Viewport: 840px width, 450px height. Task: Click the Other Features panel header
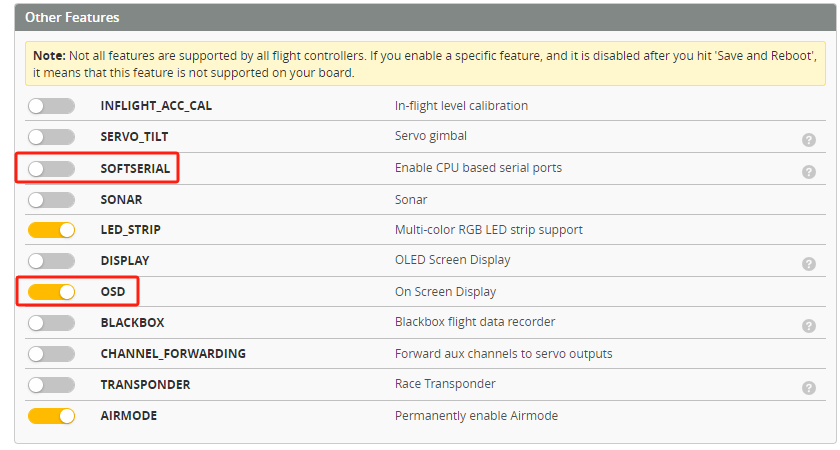click(420, 17)
